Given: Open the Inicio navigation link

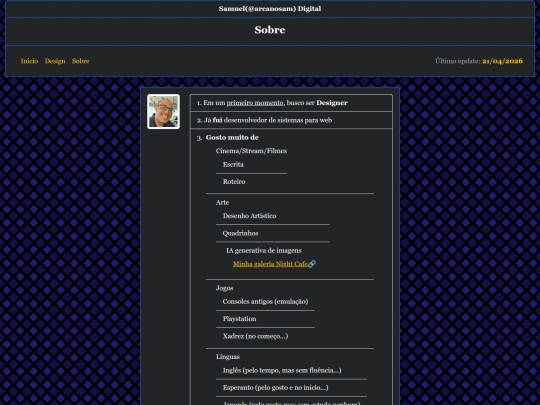Looking at the screenshot, I should coord(29,61).
